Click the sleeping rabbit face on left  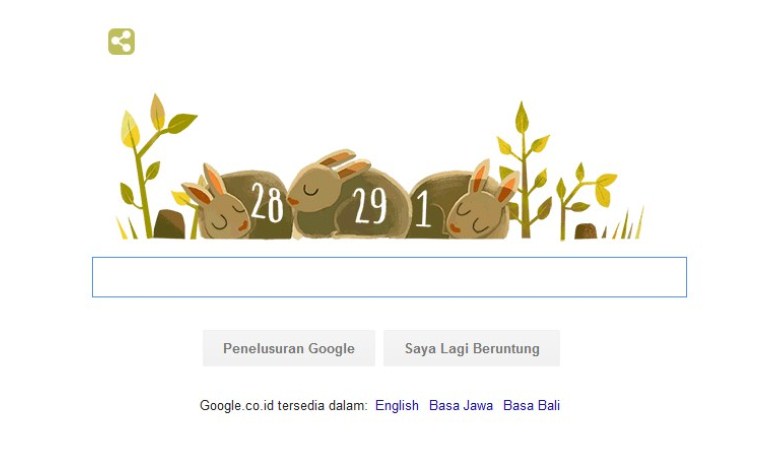[219, 210]
